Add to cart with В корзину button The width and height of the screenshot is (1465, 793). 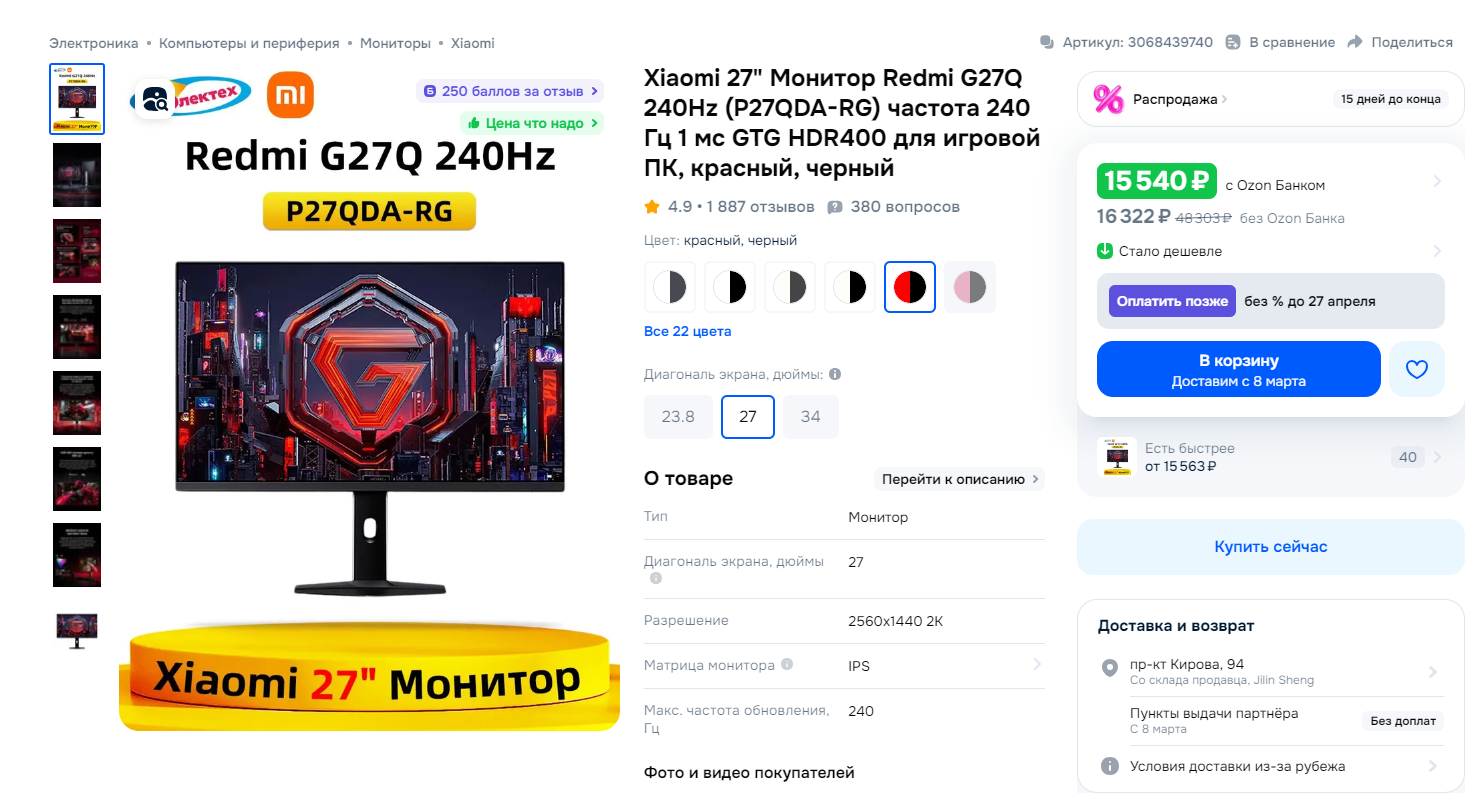coord(1239,369)
